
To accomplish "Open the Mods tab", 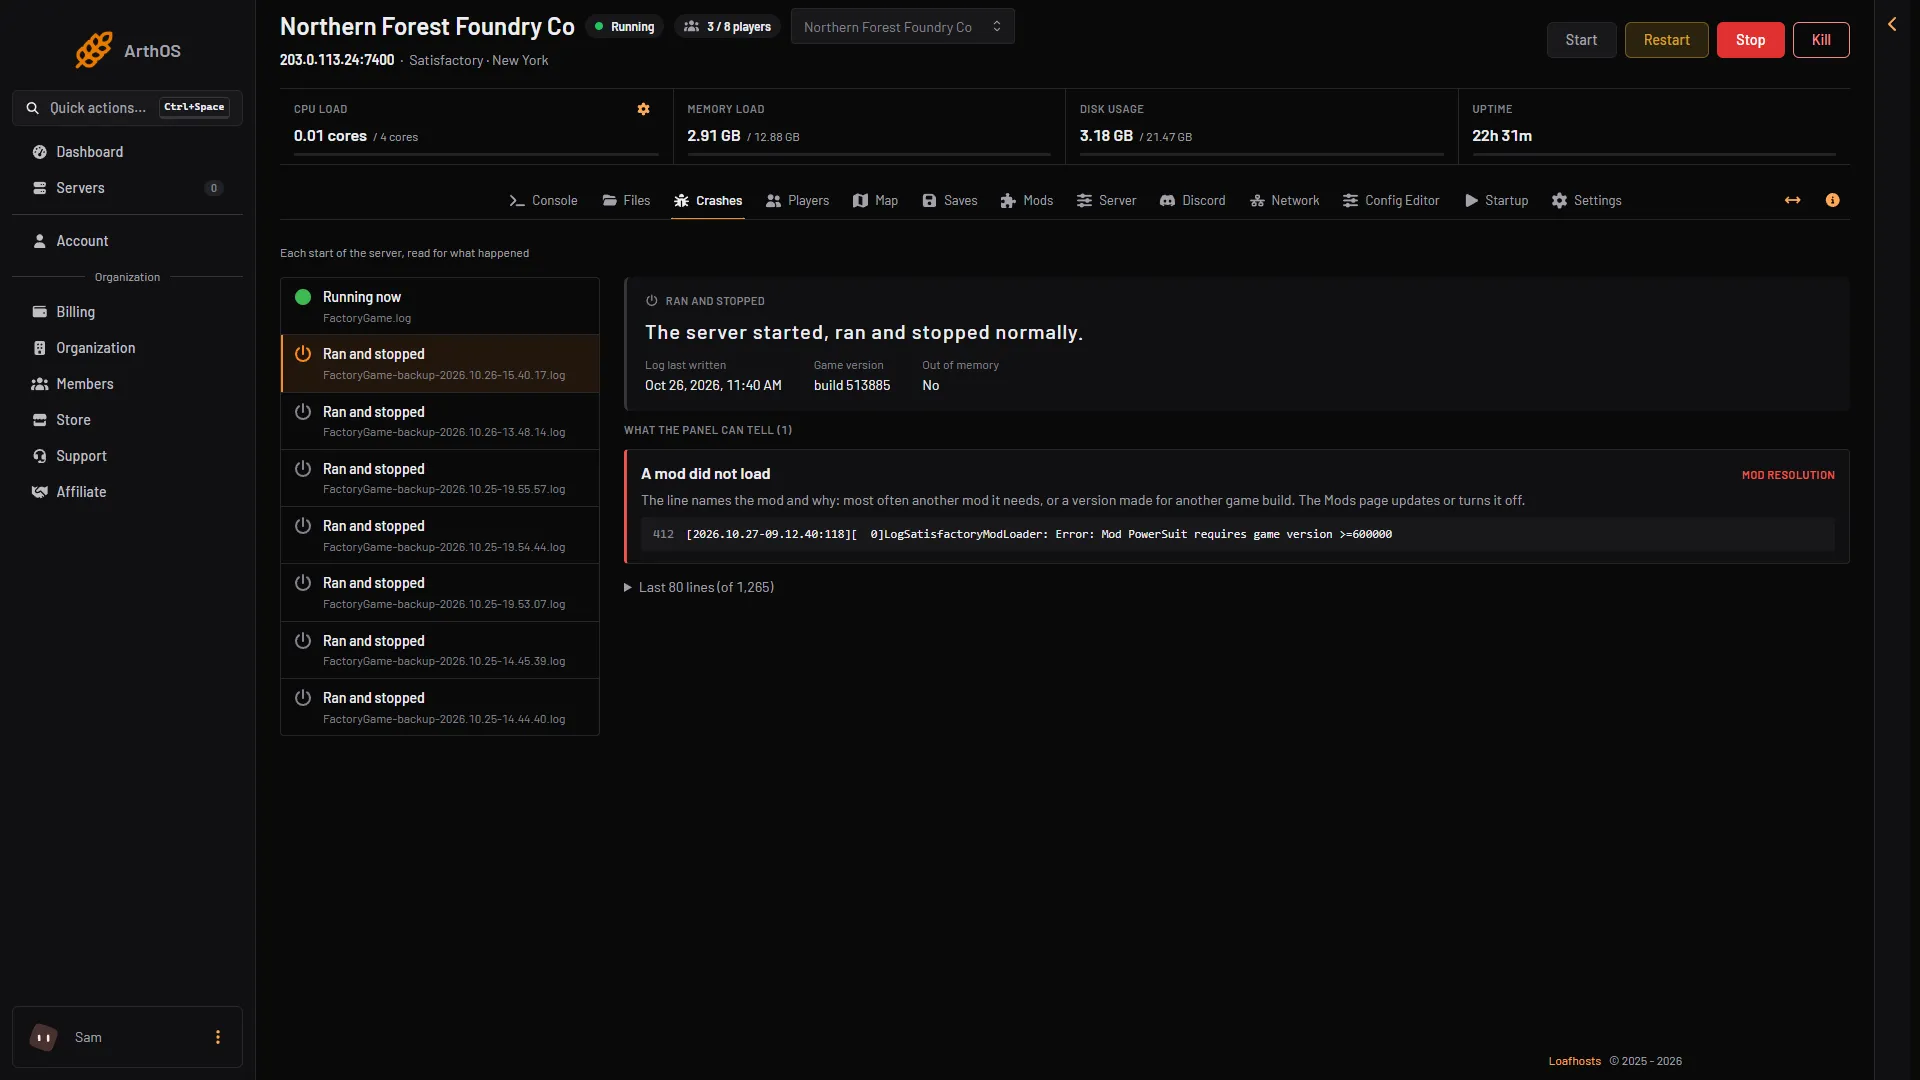I will point(1026,201).
